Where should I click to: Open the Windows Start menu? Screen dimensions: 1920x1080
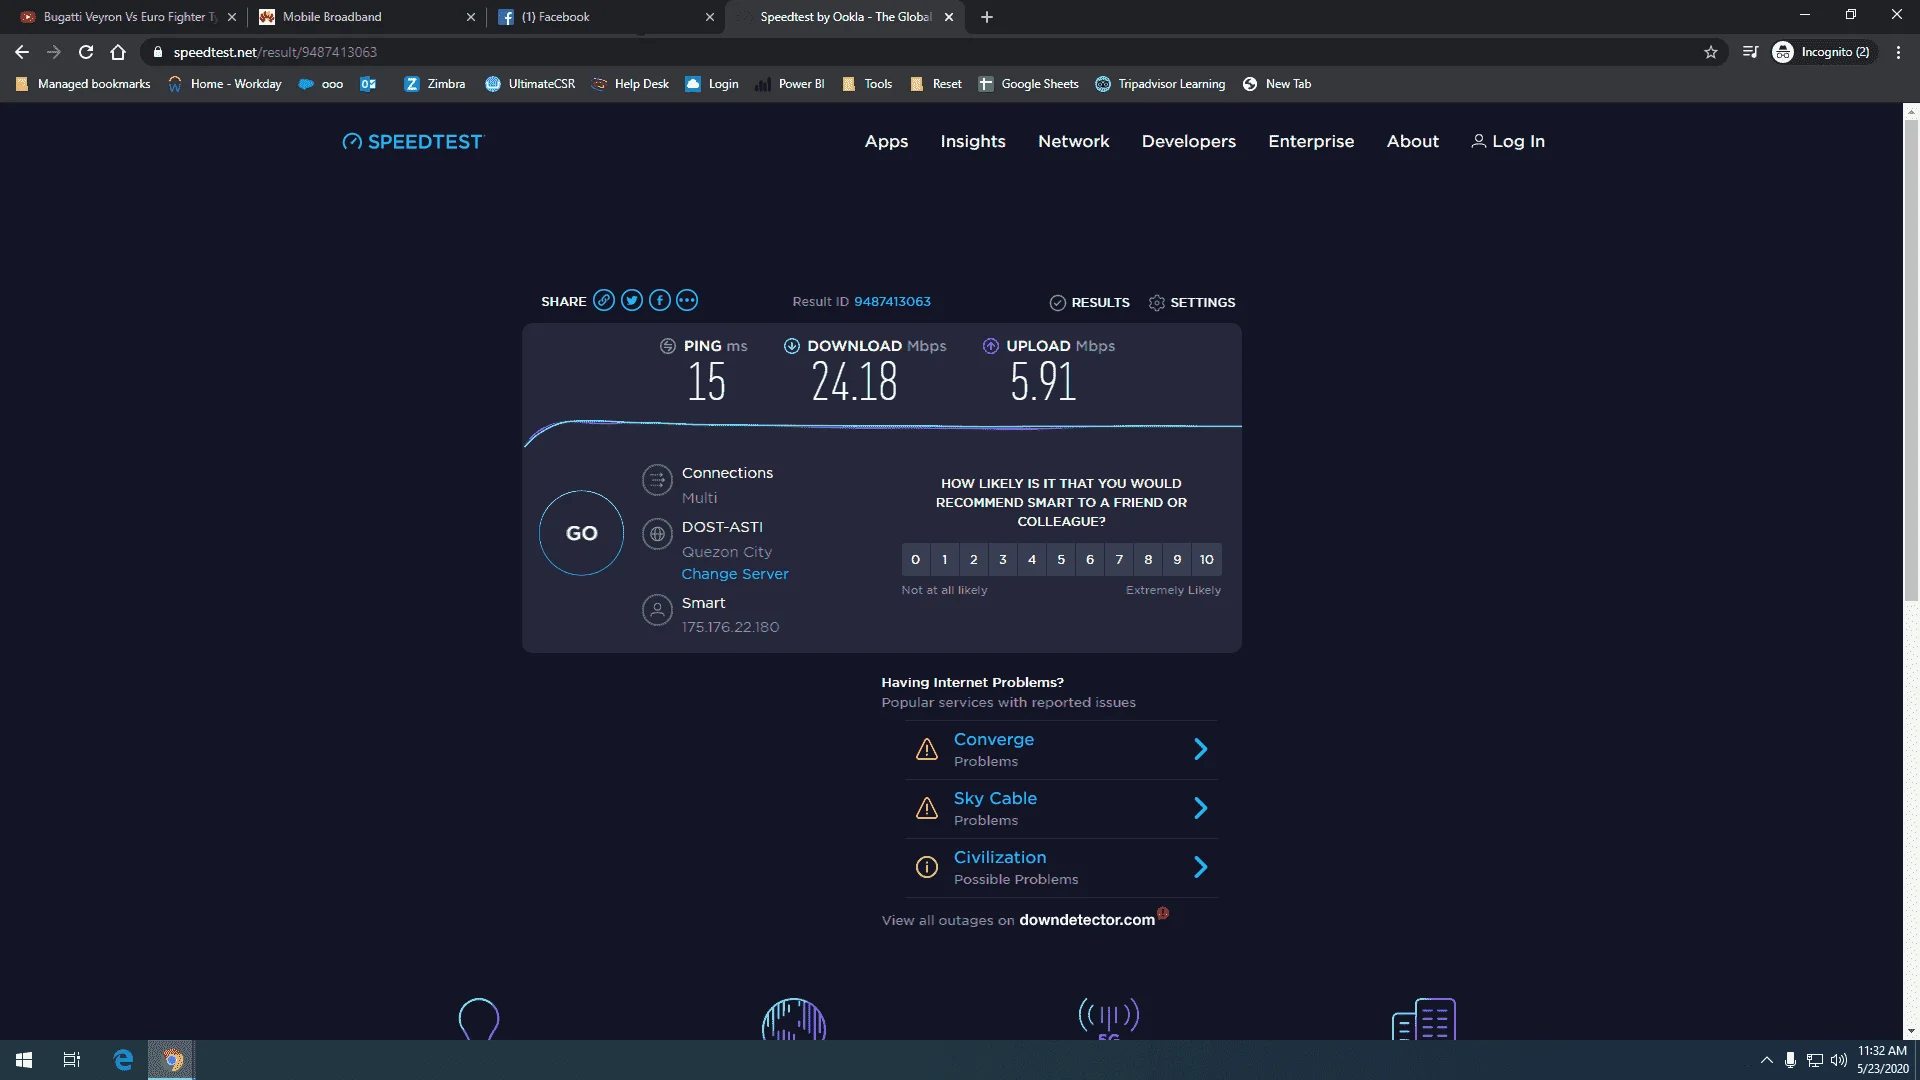tap(24, 1060)
